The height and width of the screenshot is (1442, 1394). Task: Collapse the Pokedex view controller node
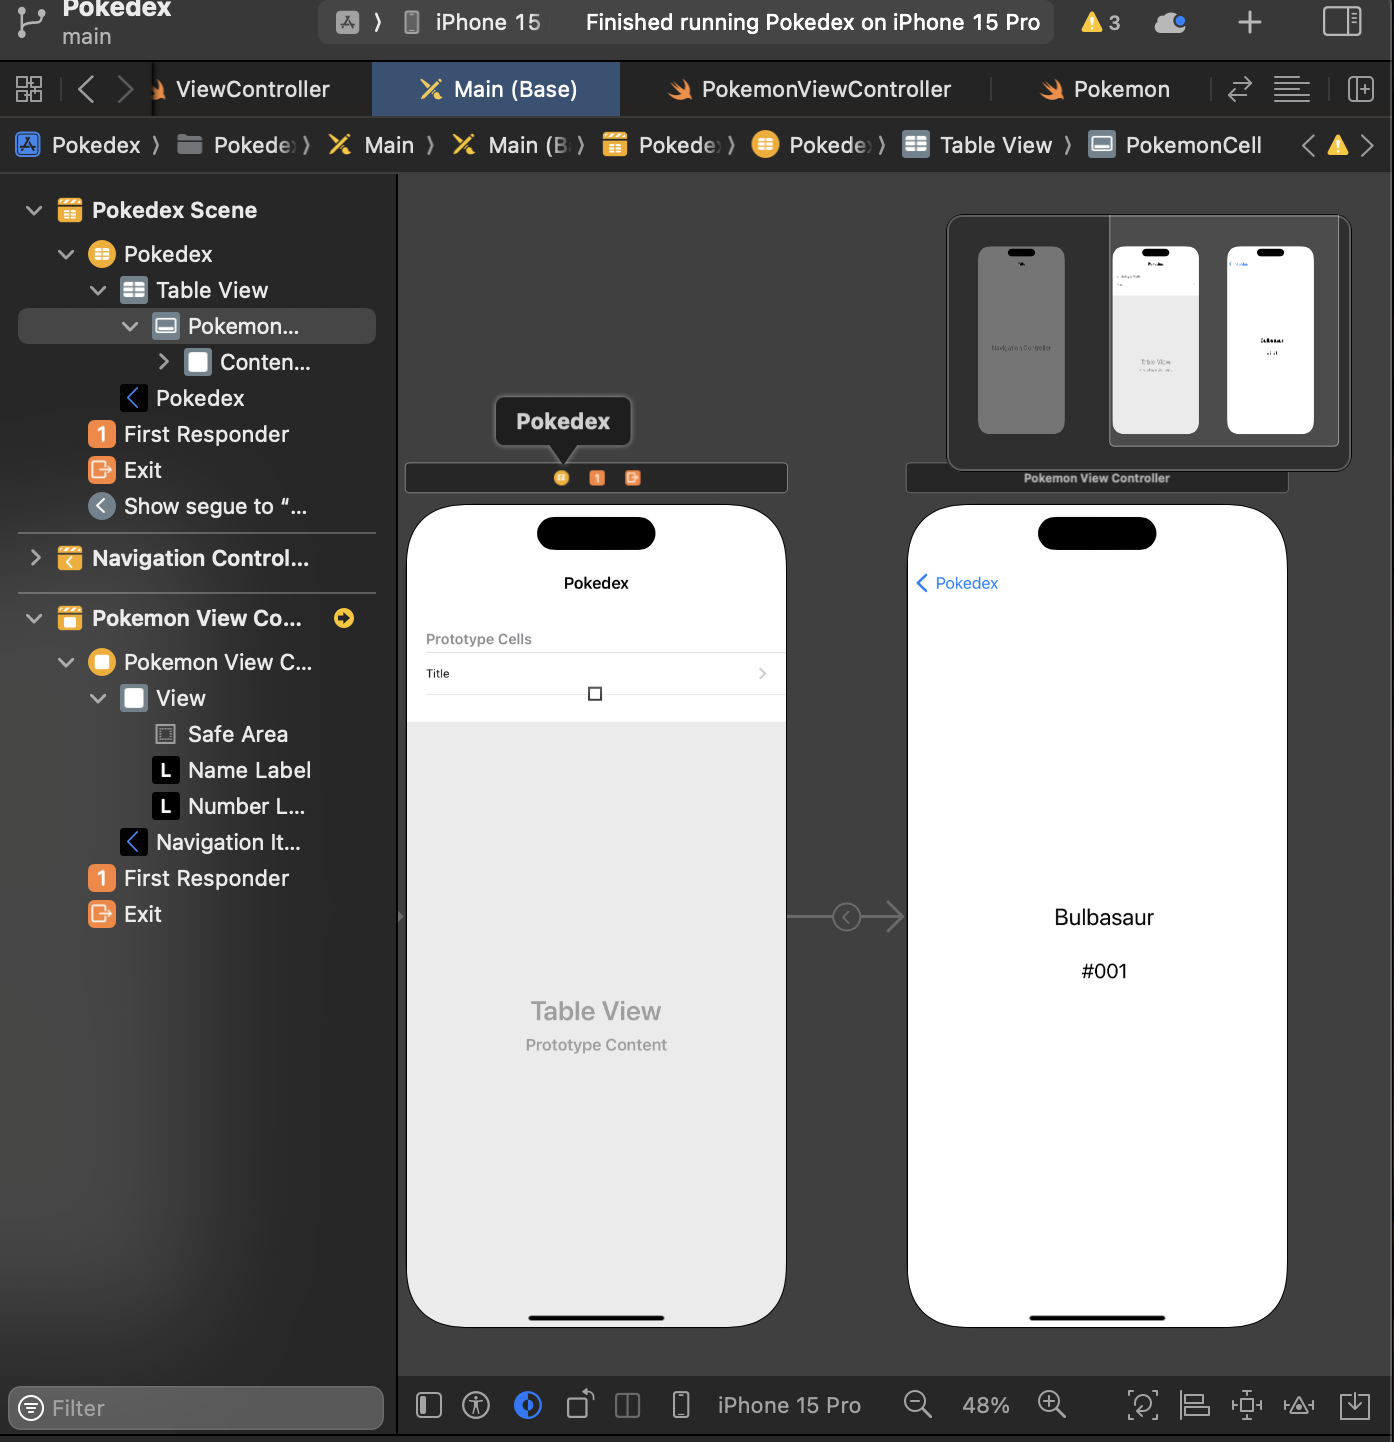(x=66, y=254)
